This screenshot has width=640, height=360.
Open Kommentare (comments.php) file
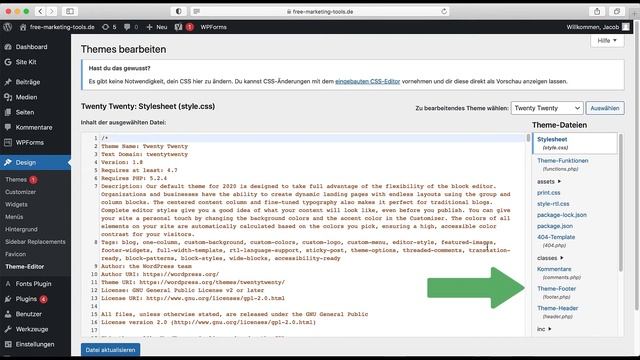tap(558, 273)
